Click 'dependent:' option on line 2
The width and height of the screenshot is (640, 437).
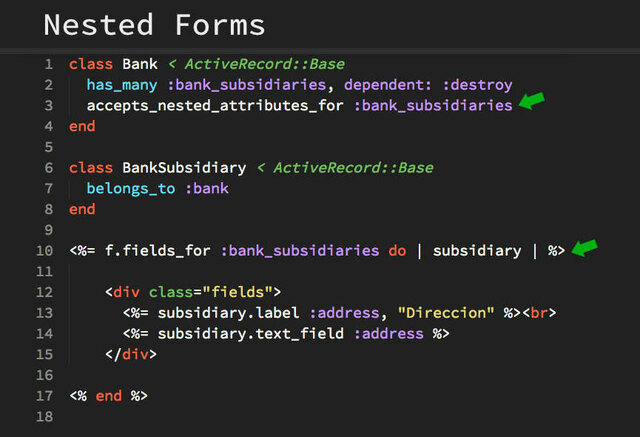[x=388, y=85]
